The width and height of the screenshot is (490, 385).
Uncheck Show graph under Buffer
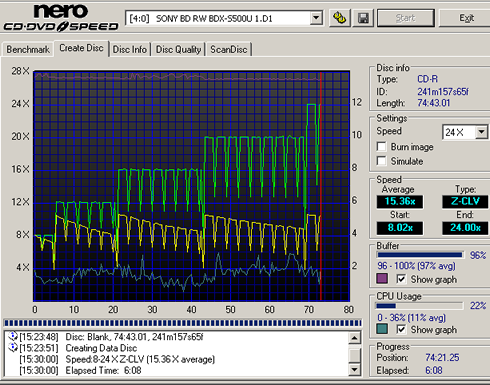401,279
